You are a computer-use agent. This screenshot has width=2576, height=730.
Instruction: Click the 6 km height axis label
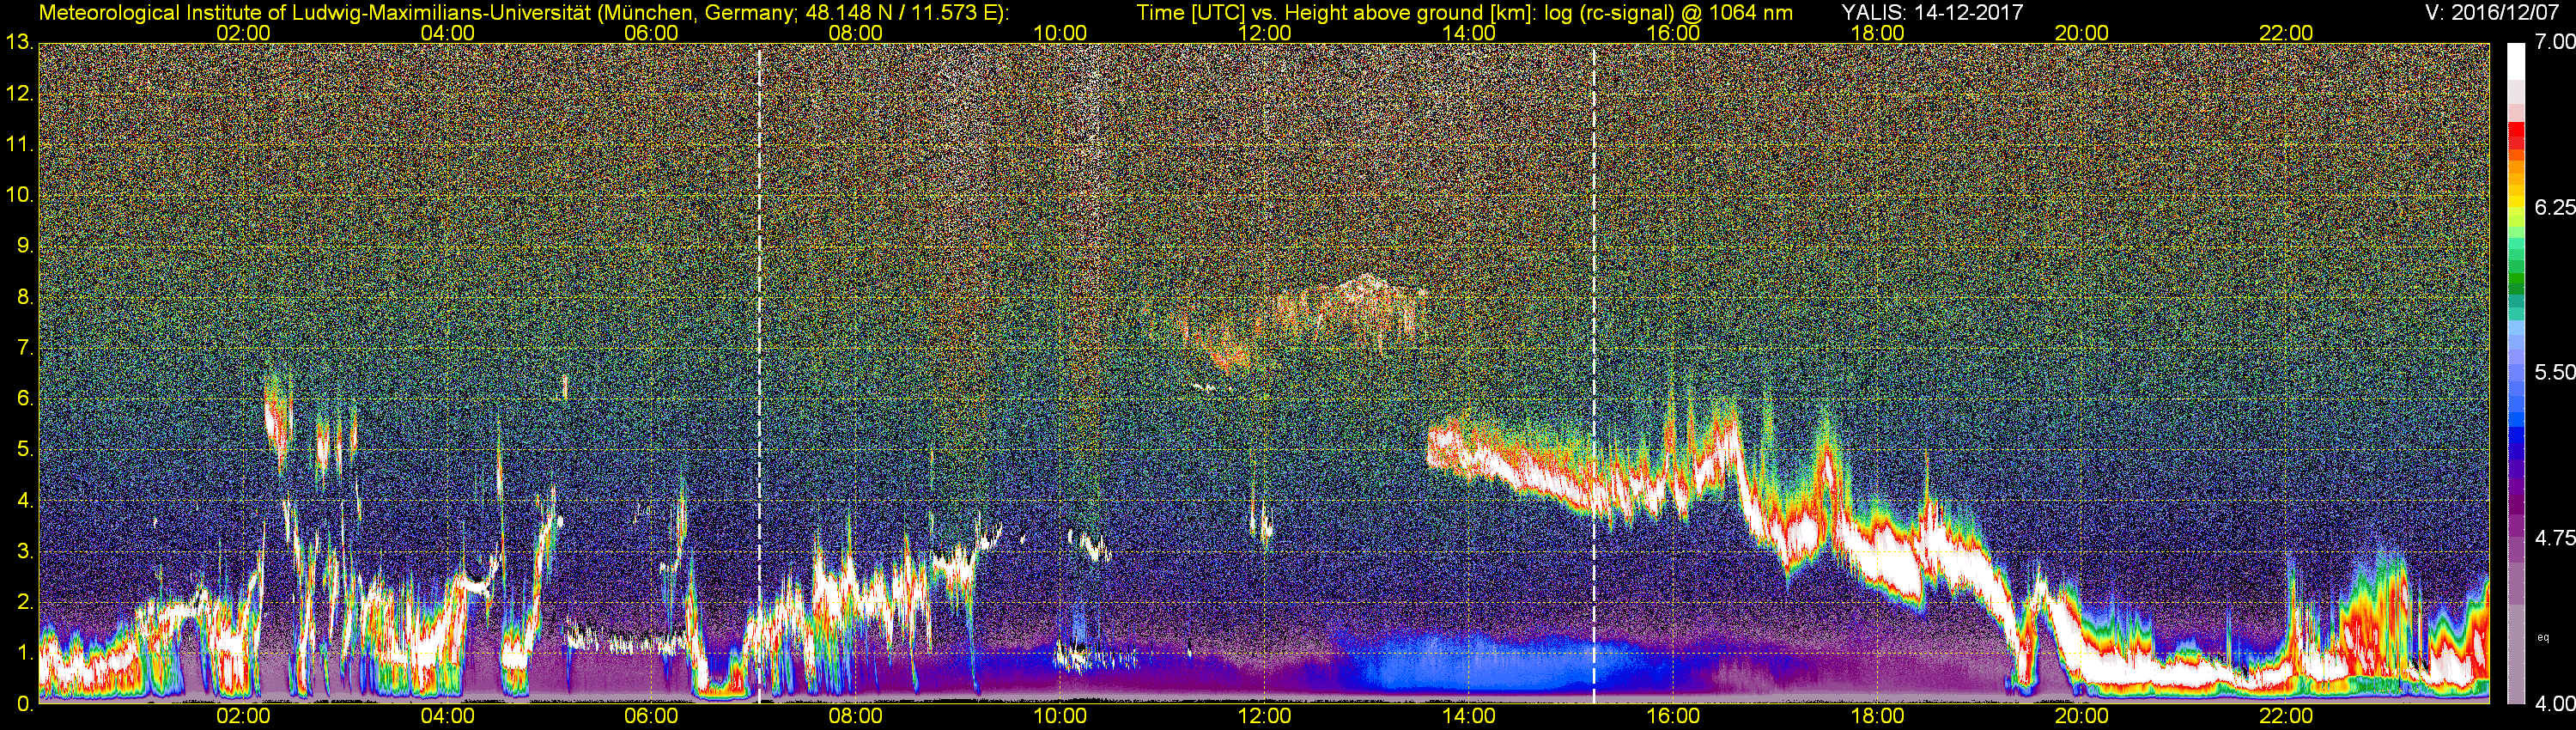coord(24,399)
